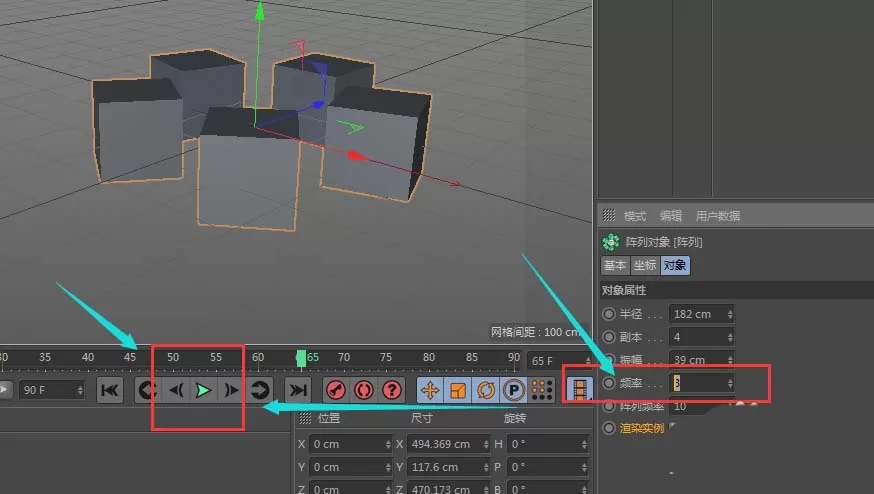Screen dimensions: 874x494
Task: Click the green Y axis arrow handle
Action: click(x=259, y=11)
